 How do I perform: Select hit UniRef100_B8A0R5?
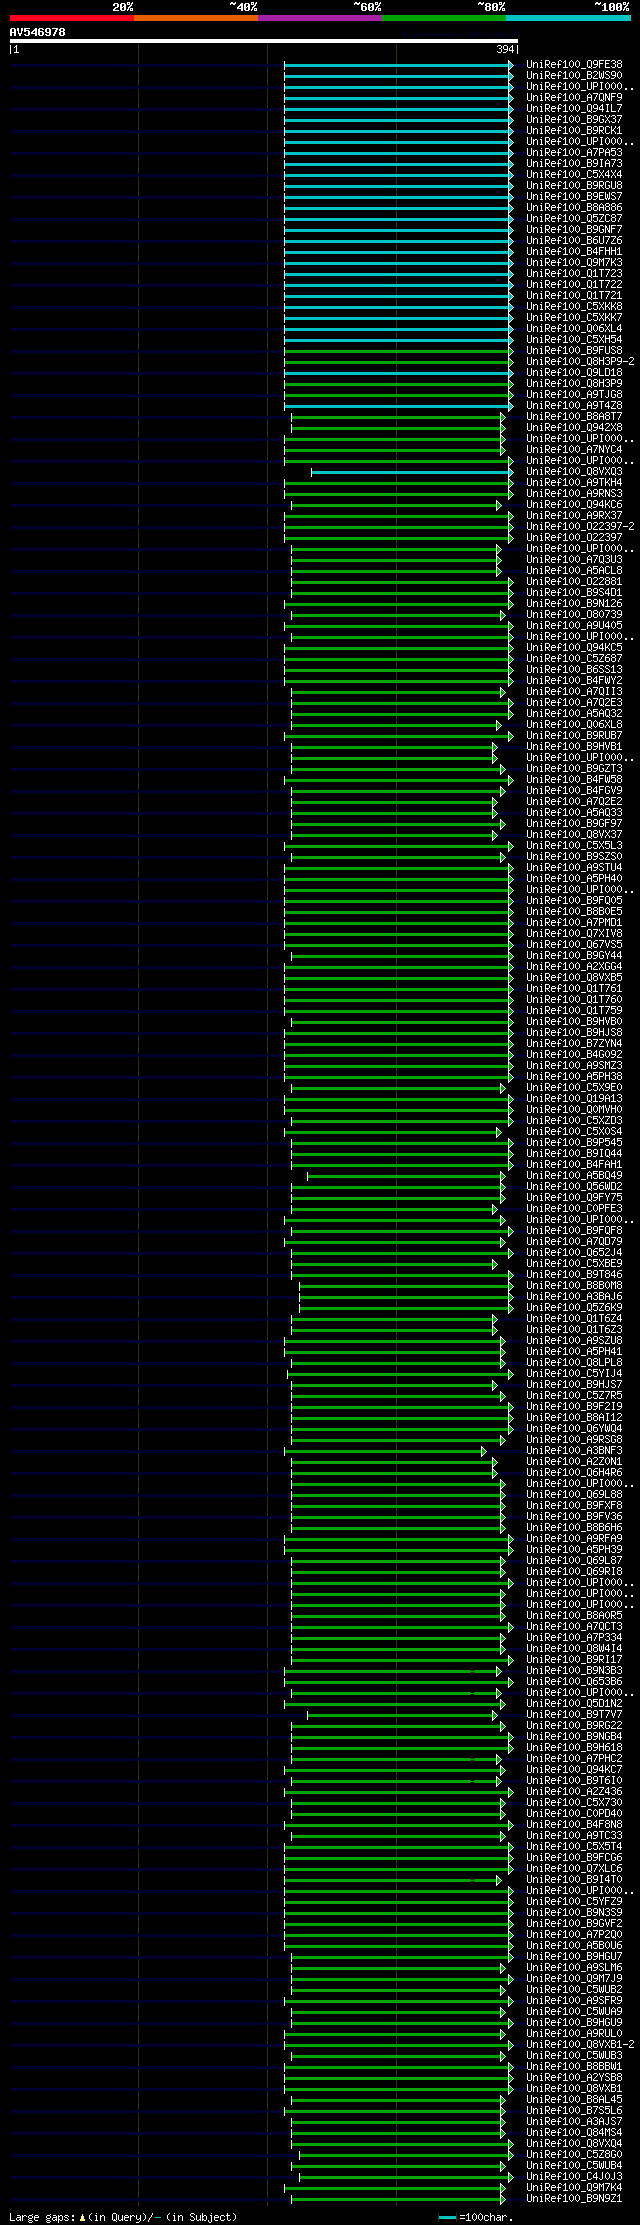coord(574,1616)
